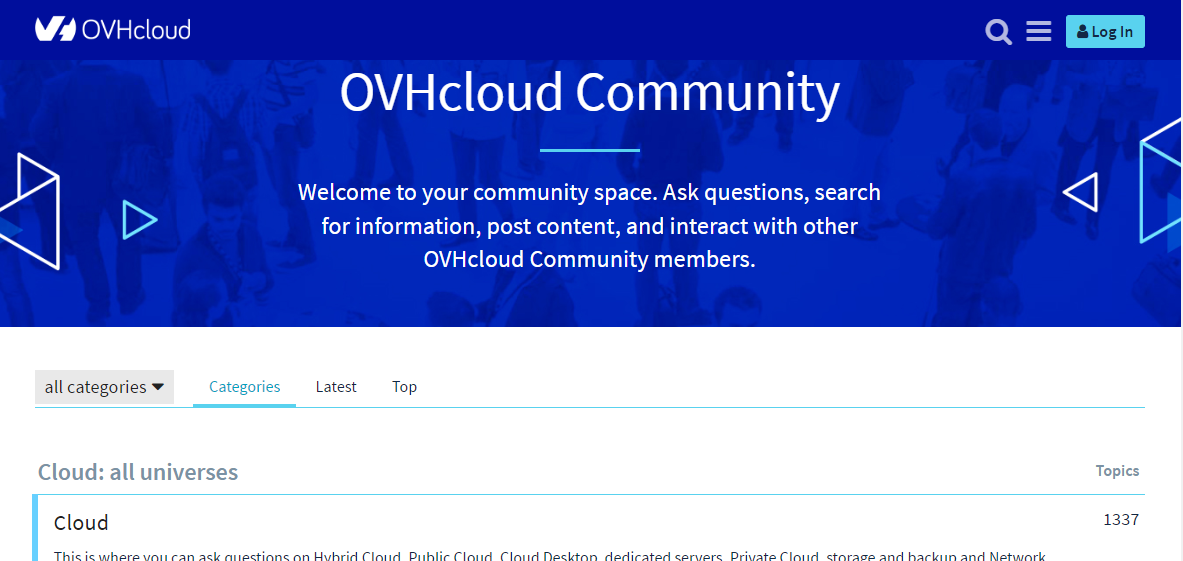1183x561 pixels.
Task: Switch to the Categories tab
Action: (244, 387)
